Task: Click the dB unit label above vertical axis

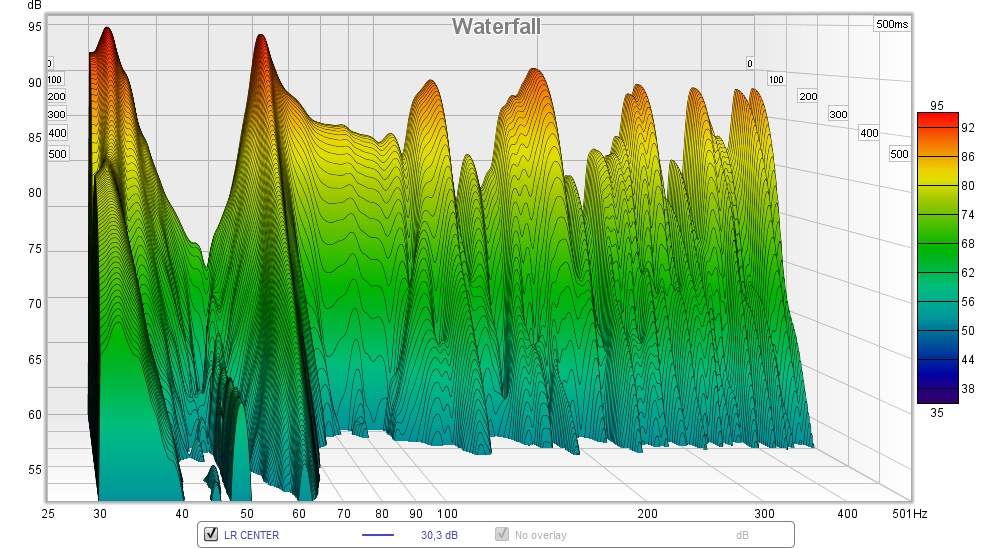Action: [35, 6]
